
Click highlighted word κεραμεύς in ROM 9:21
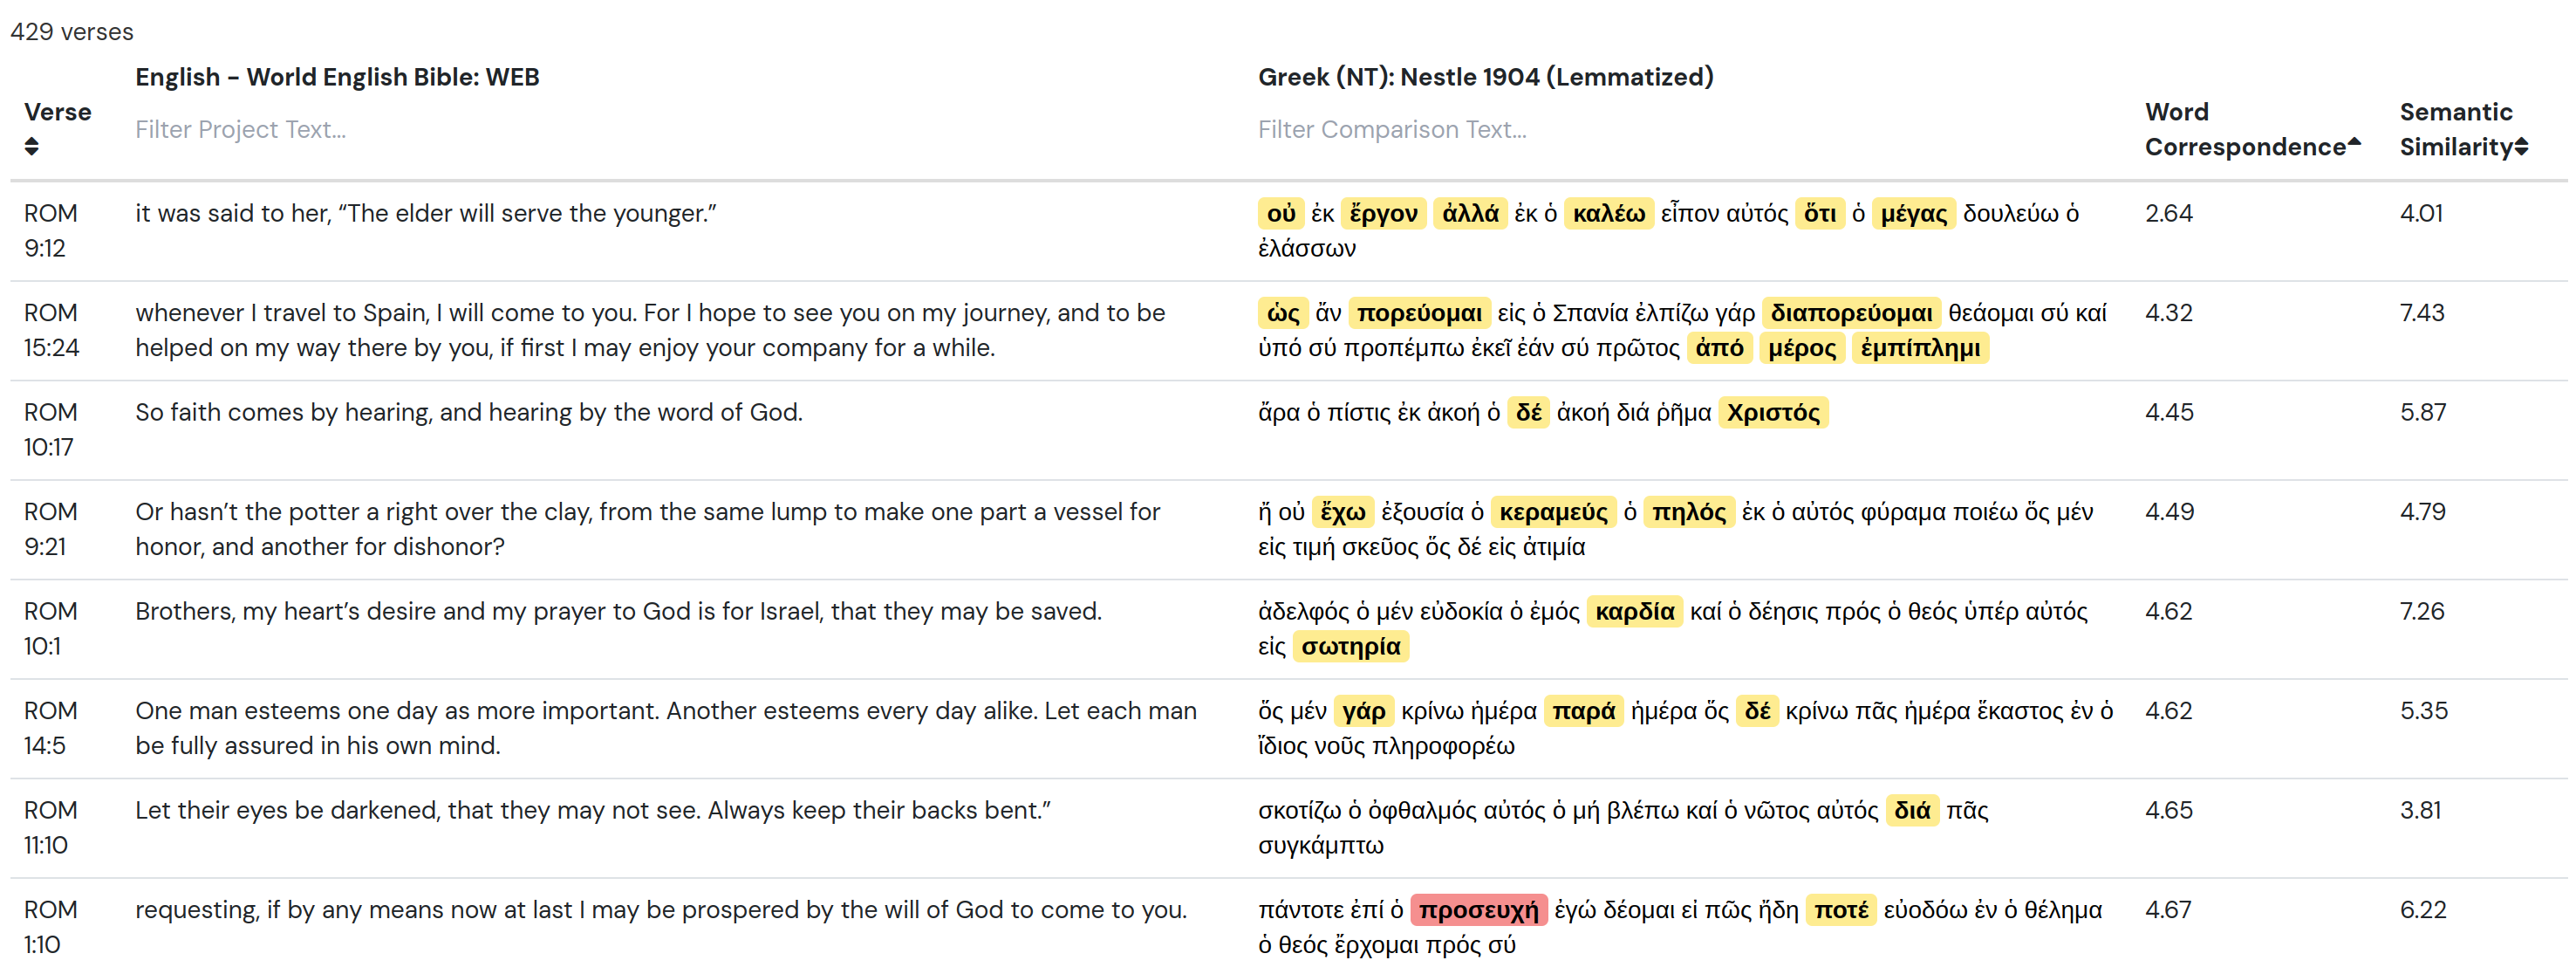pyautogui.click(x=1553, y=513)
